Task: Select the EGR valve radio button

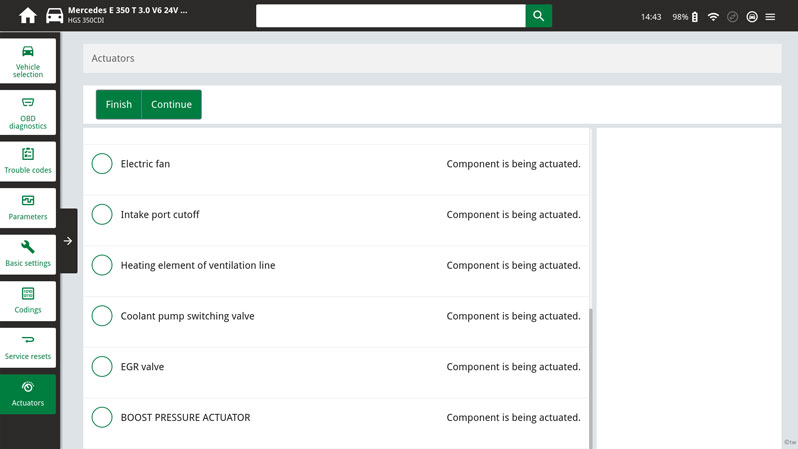Action: pos(102,367)
